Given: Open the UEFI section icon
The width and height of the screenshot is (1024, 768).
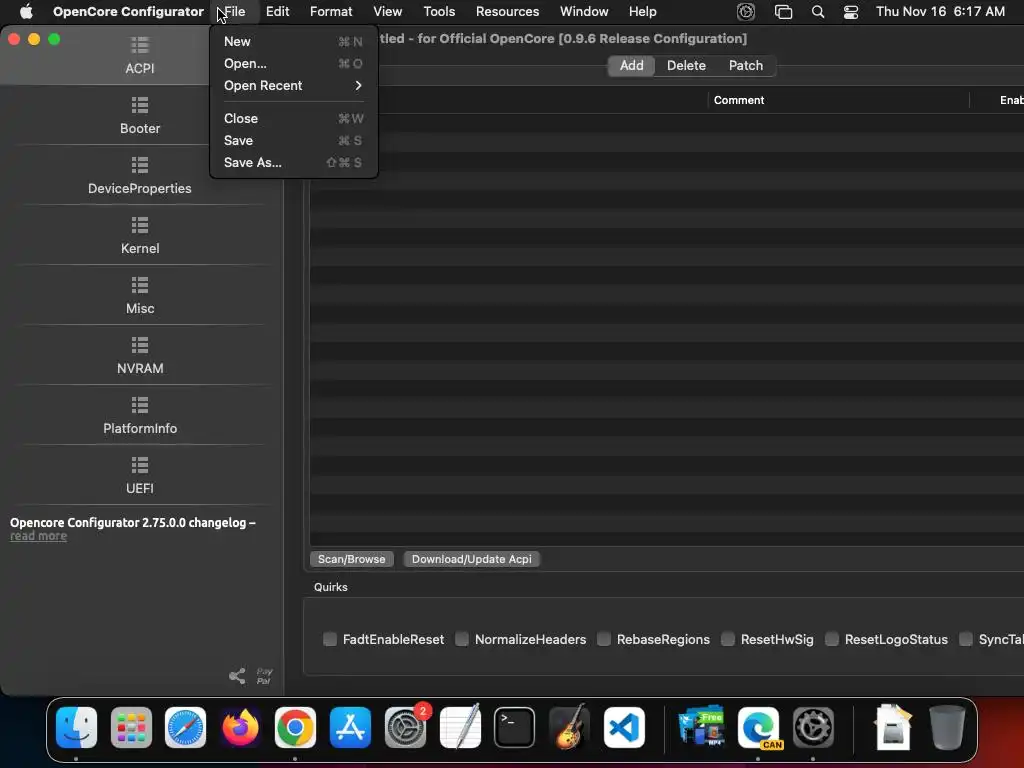Looking at the screenshot, I should pos(140,465).
